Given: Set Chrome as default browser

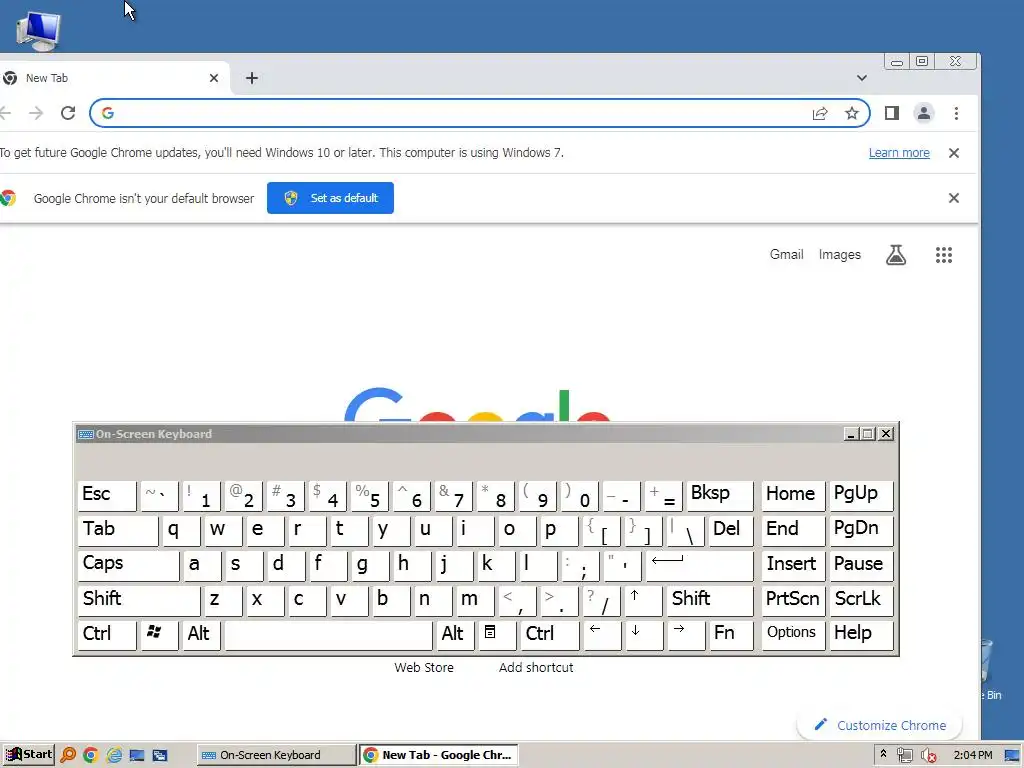Looking at the screenshot, I should coord(330,198).
